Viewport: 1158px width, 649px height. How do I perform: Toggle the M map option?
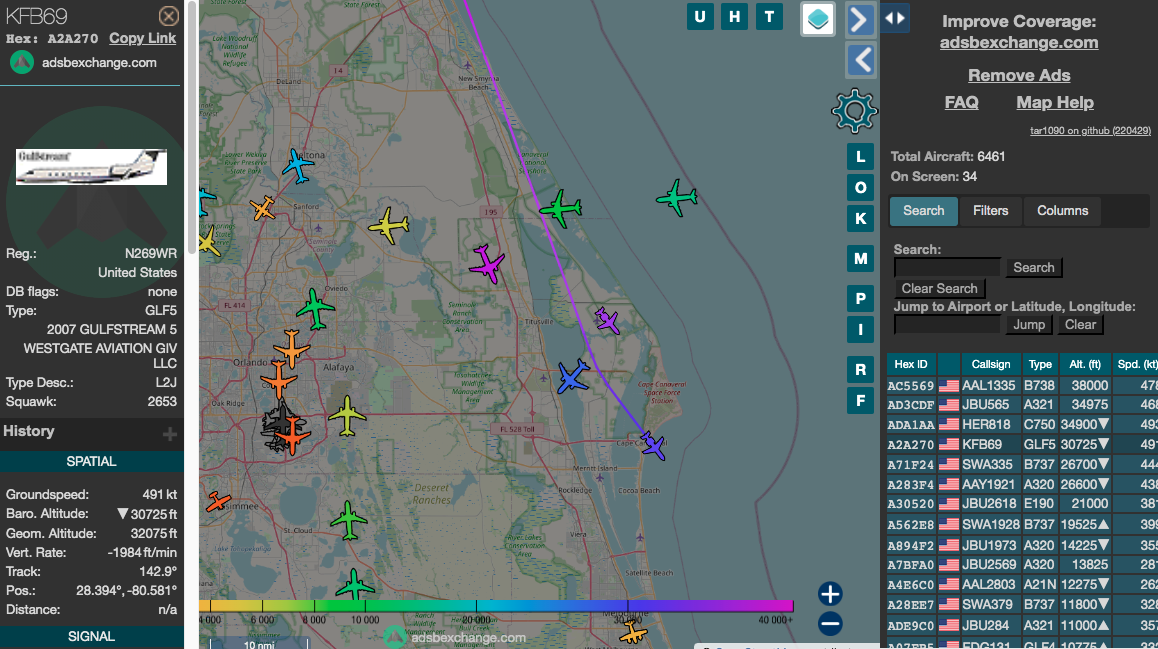coord(860,258)
